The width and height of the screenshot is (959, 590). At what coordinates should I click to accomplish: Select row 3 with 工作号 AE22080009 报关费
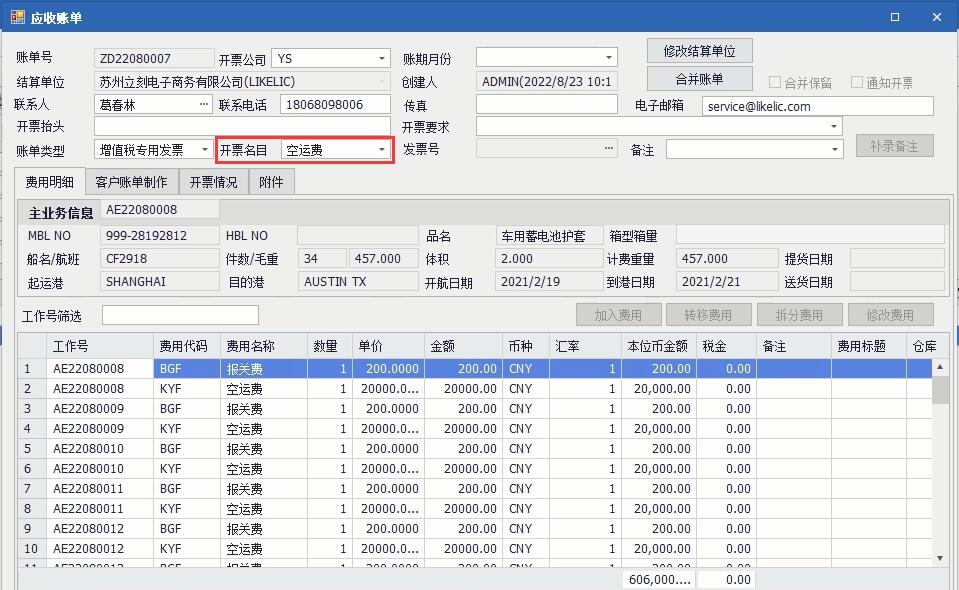point(88,409)
